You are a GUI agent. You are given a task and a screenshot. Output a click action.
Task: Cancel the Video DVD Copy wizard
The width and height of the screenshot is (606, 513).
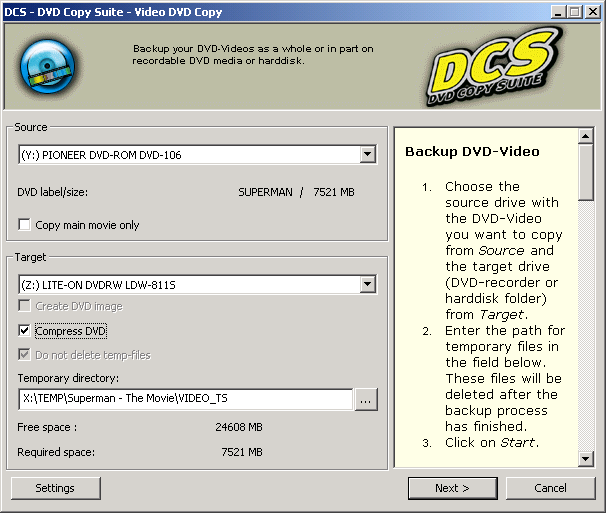click(550, 488)
